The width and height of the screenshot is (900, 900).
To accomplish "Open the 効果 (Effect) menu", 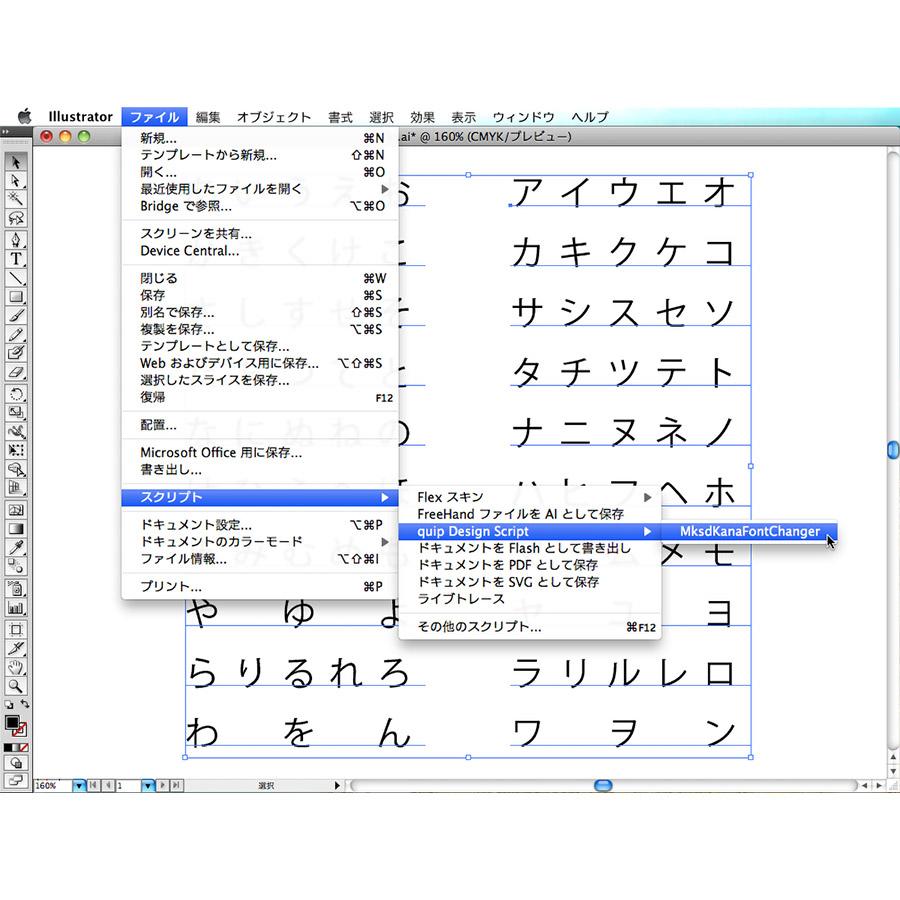I will pos(422,117).
